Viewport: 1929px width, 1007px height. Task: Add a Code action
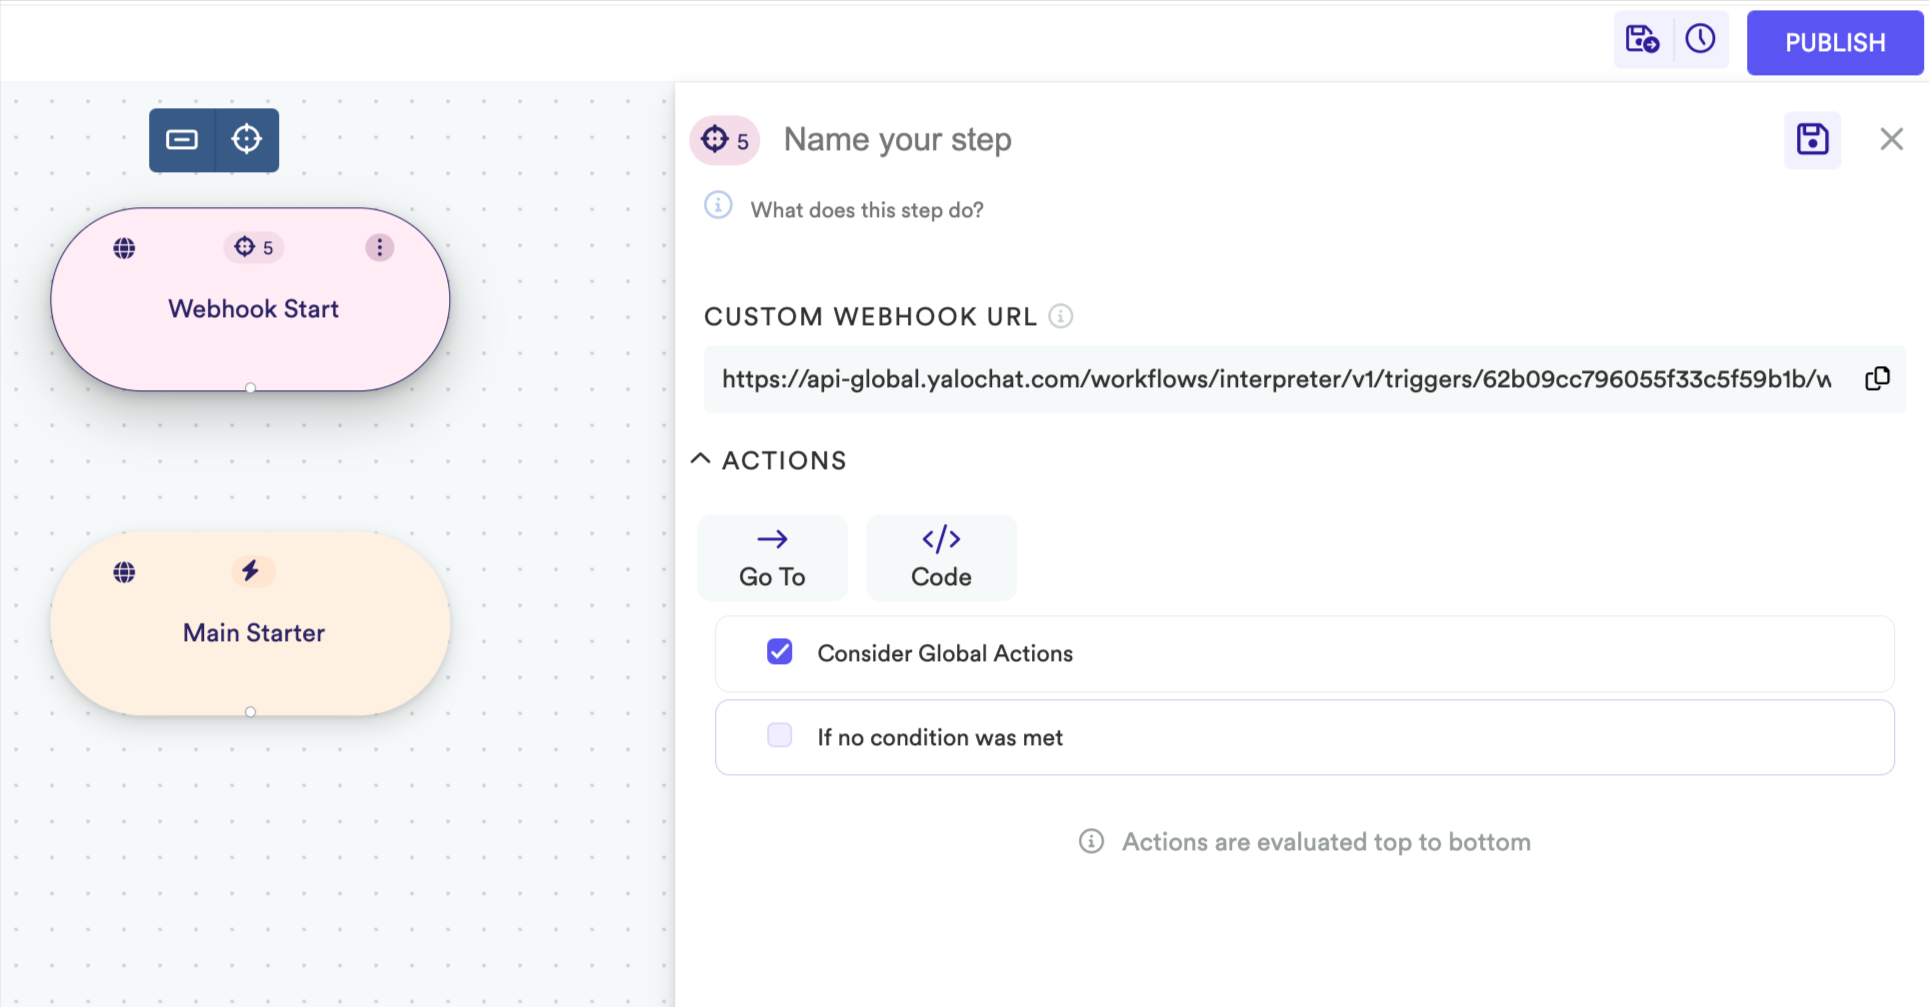pos(941,558)
